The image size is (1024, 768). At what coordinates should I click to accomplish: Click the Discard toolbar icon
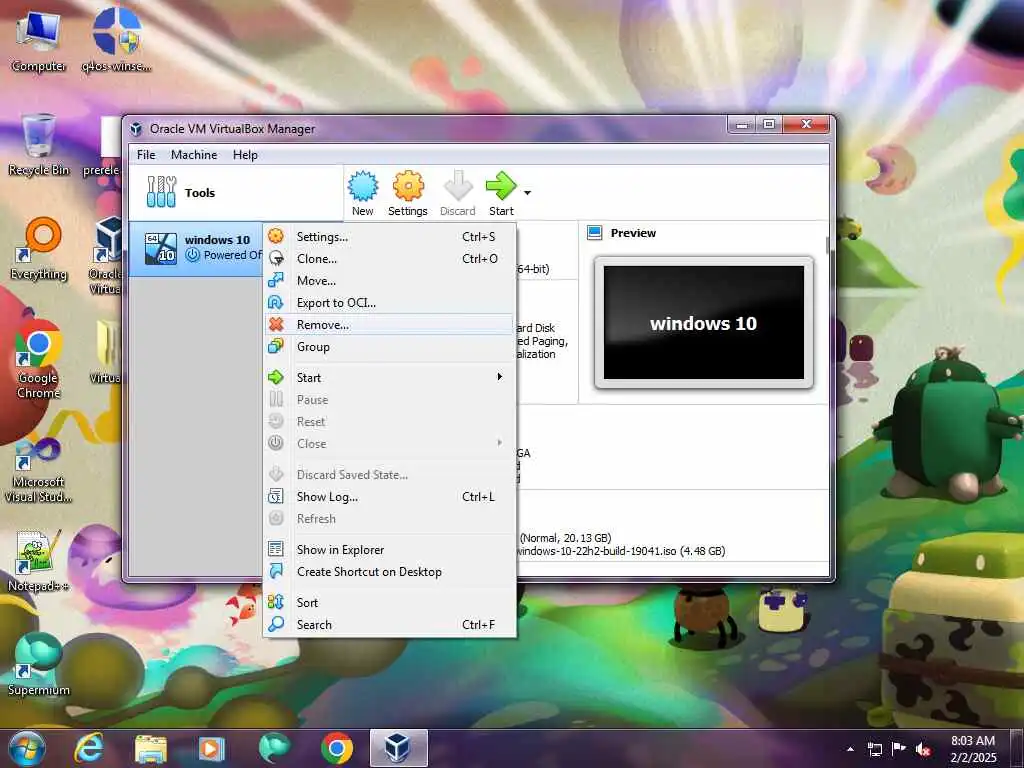pyautogui.click(x=457, y=193)
